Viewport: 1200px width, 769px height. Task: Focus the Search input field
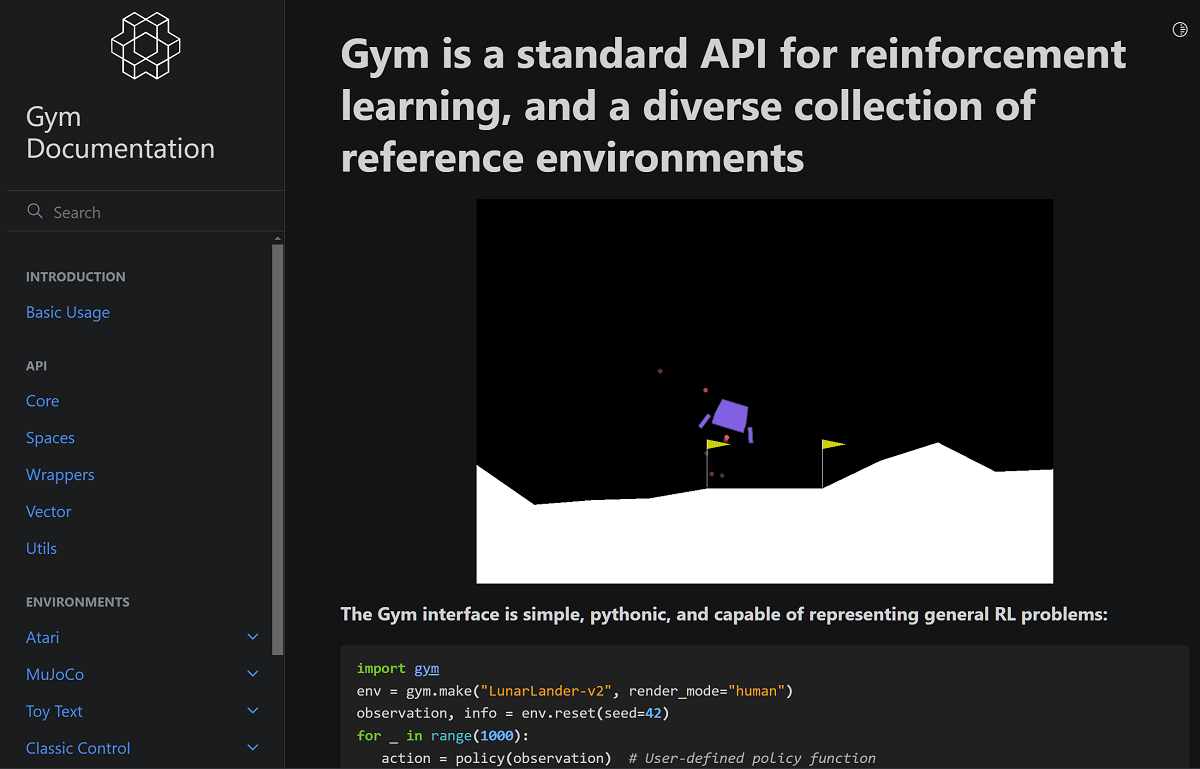(x=146, y=211)
